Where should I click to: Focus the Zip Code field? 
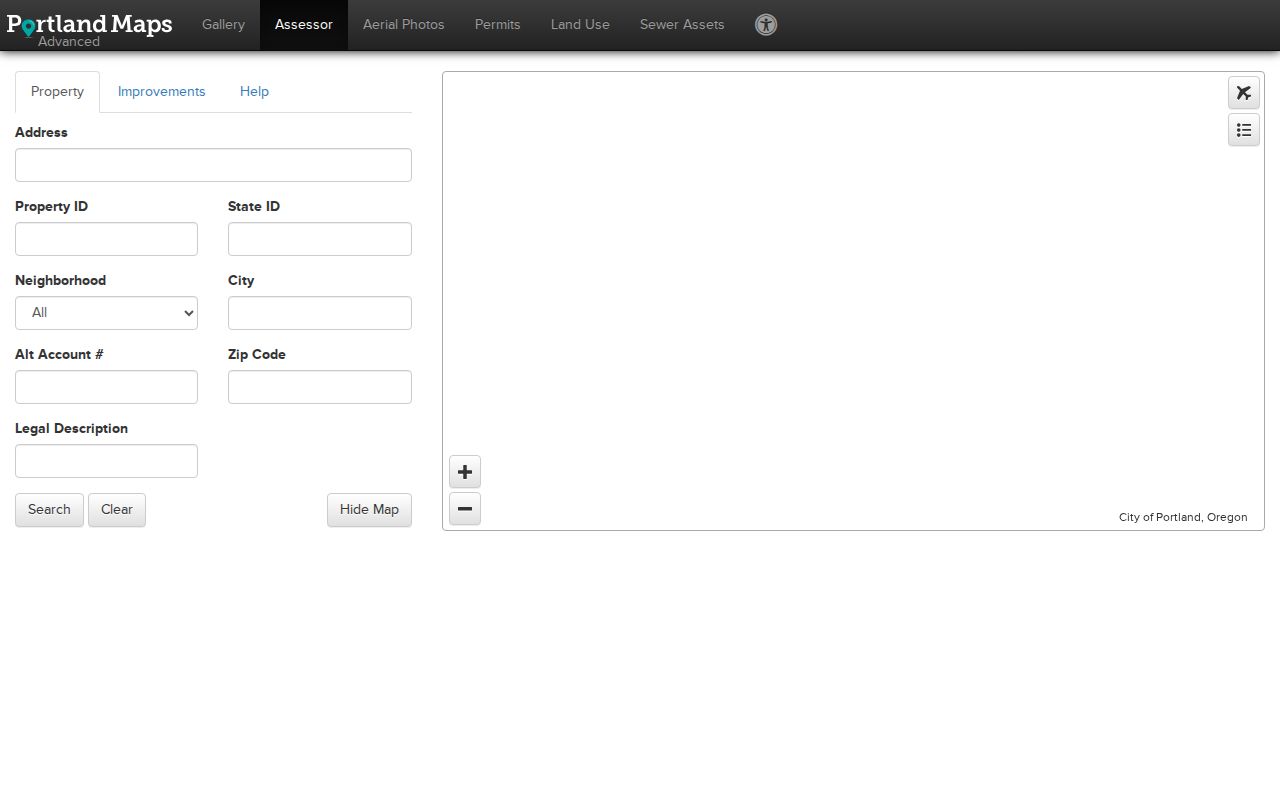coord(320,387)
